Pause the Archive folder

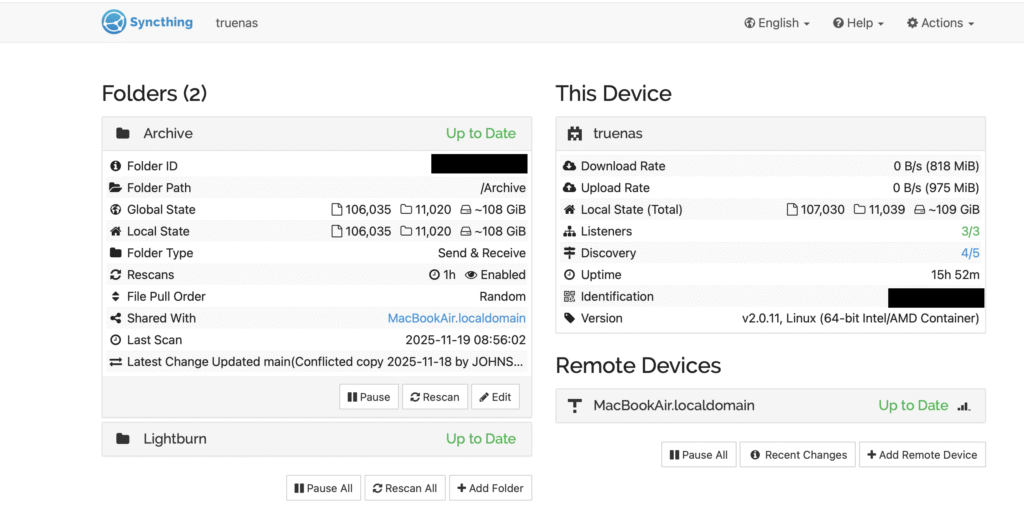tap(369, 397)
